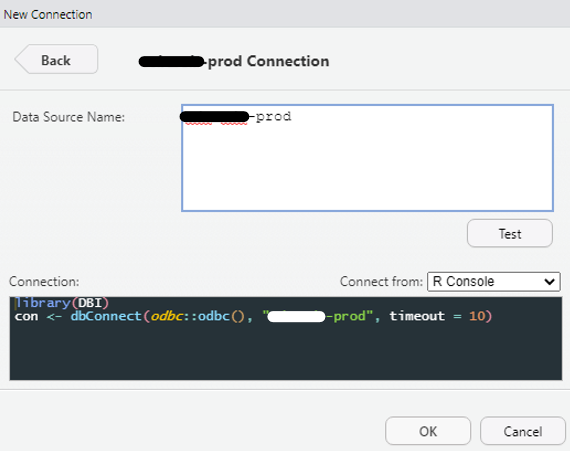Confirm the connection with OK
The width and height of the screenshot is (570, 451).
(x=428, y=431)
